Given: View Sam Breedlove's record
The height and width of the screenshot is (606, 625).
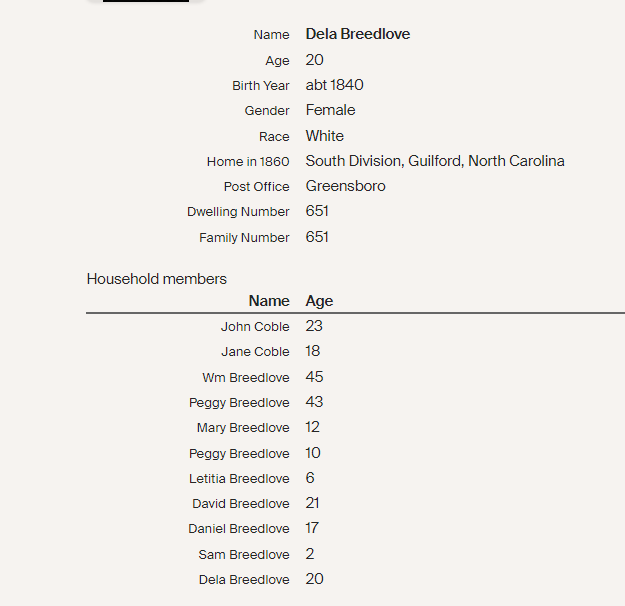Looking at the screenshot, I should pyautogui.click(x=244, y=555).
